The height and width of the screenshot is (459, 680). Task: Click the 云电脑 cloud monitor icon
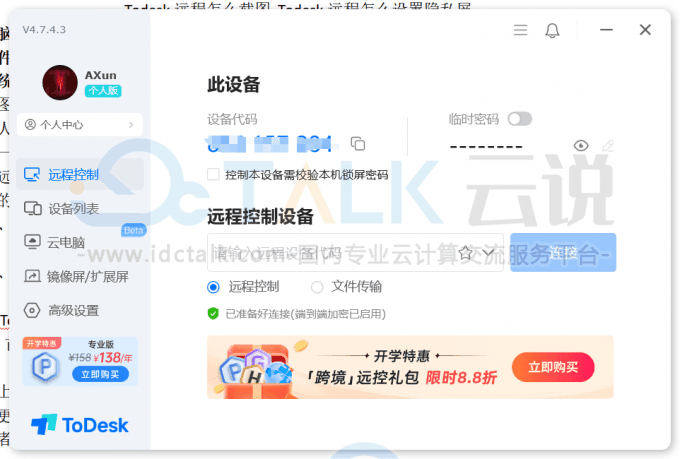[x=32, y=242]
